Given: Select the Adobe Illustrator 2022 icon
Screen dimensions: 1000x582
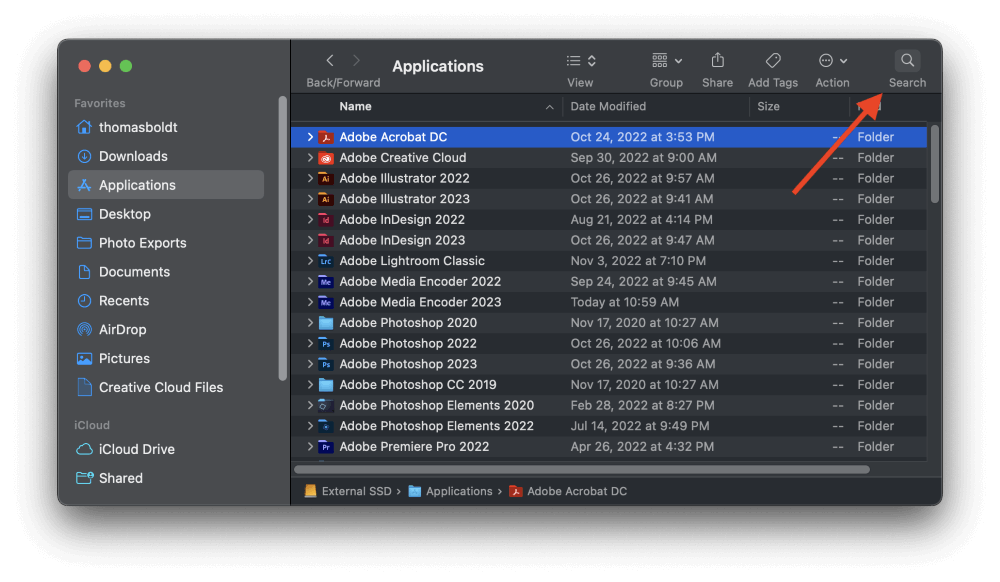Looking at the screenshot, I should [326, 178].
